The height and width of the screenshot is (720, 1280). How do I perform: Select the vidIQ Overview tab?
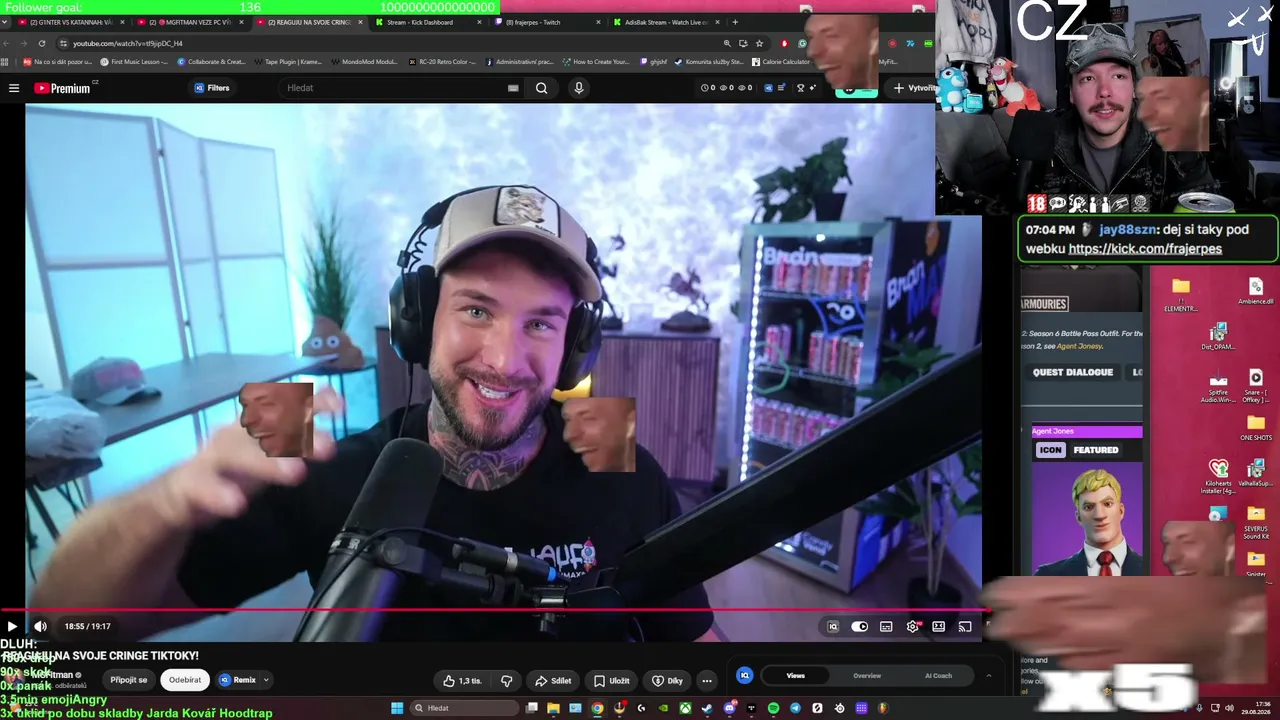coord(867,676)
